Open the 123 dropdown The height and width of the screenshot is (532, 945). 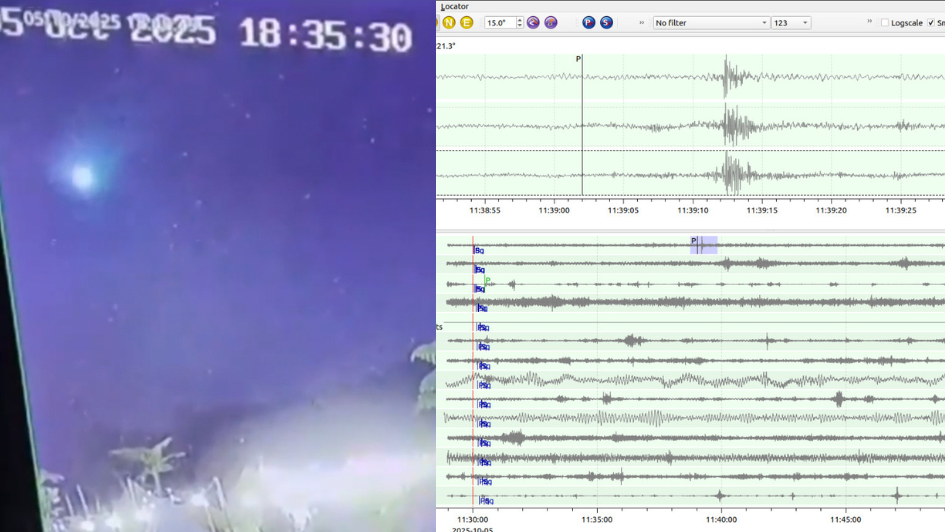point(790,22)
